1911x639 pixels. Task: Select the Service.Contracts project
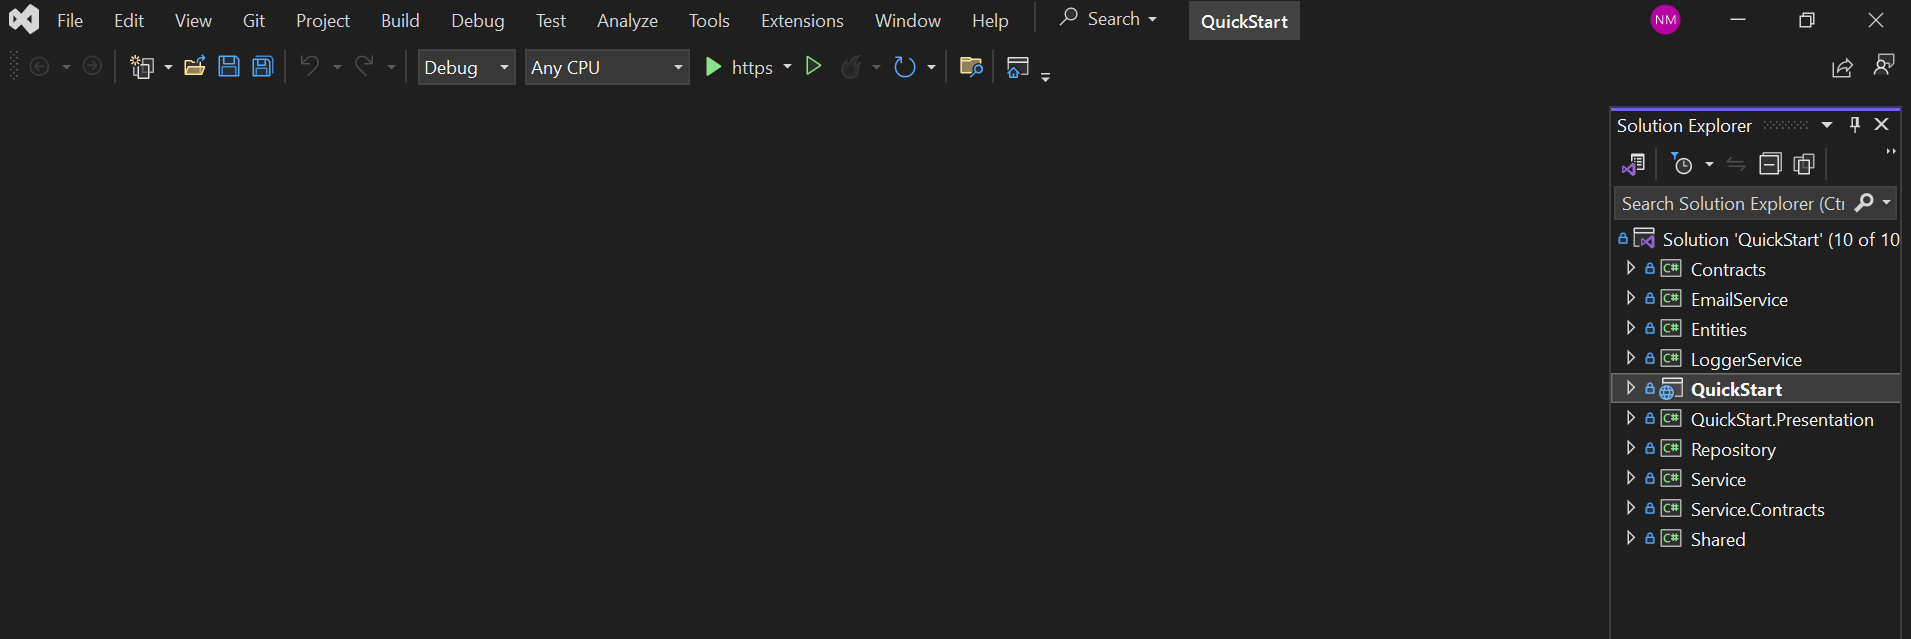click(x=1757, y=509)
